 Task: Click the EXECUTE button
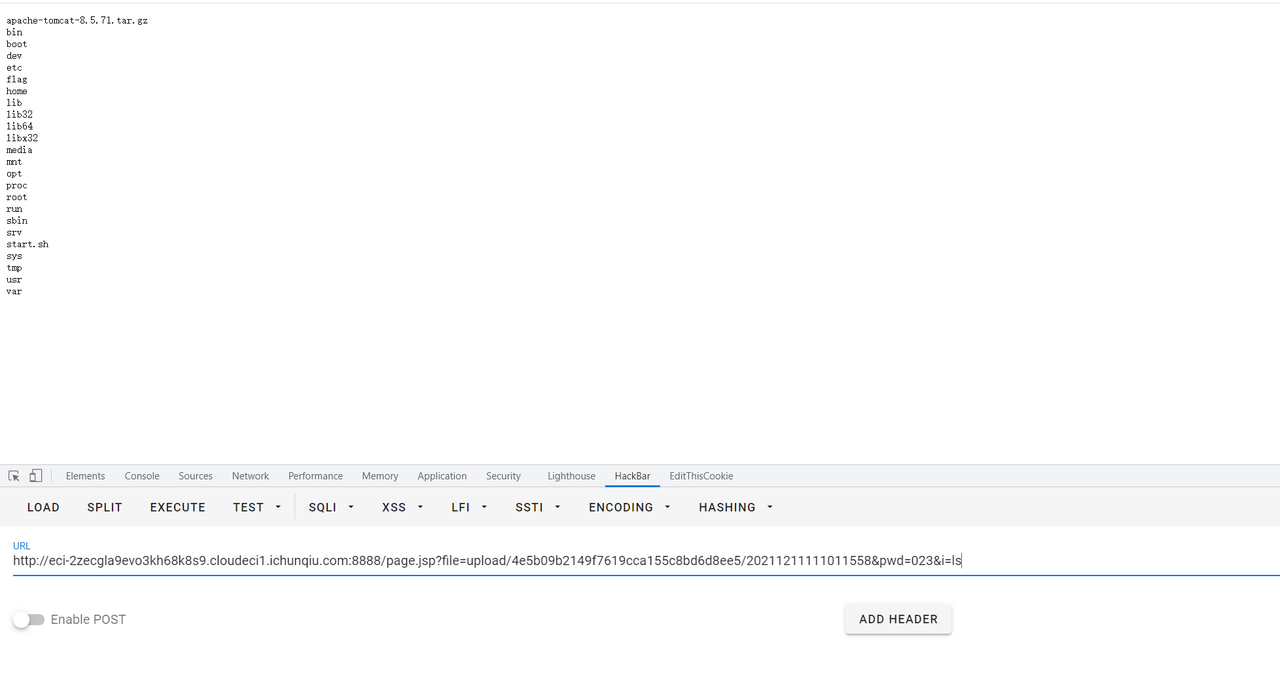click(x=178, y=507)
